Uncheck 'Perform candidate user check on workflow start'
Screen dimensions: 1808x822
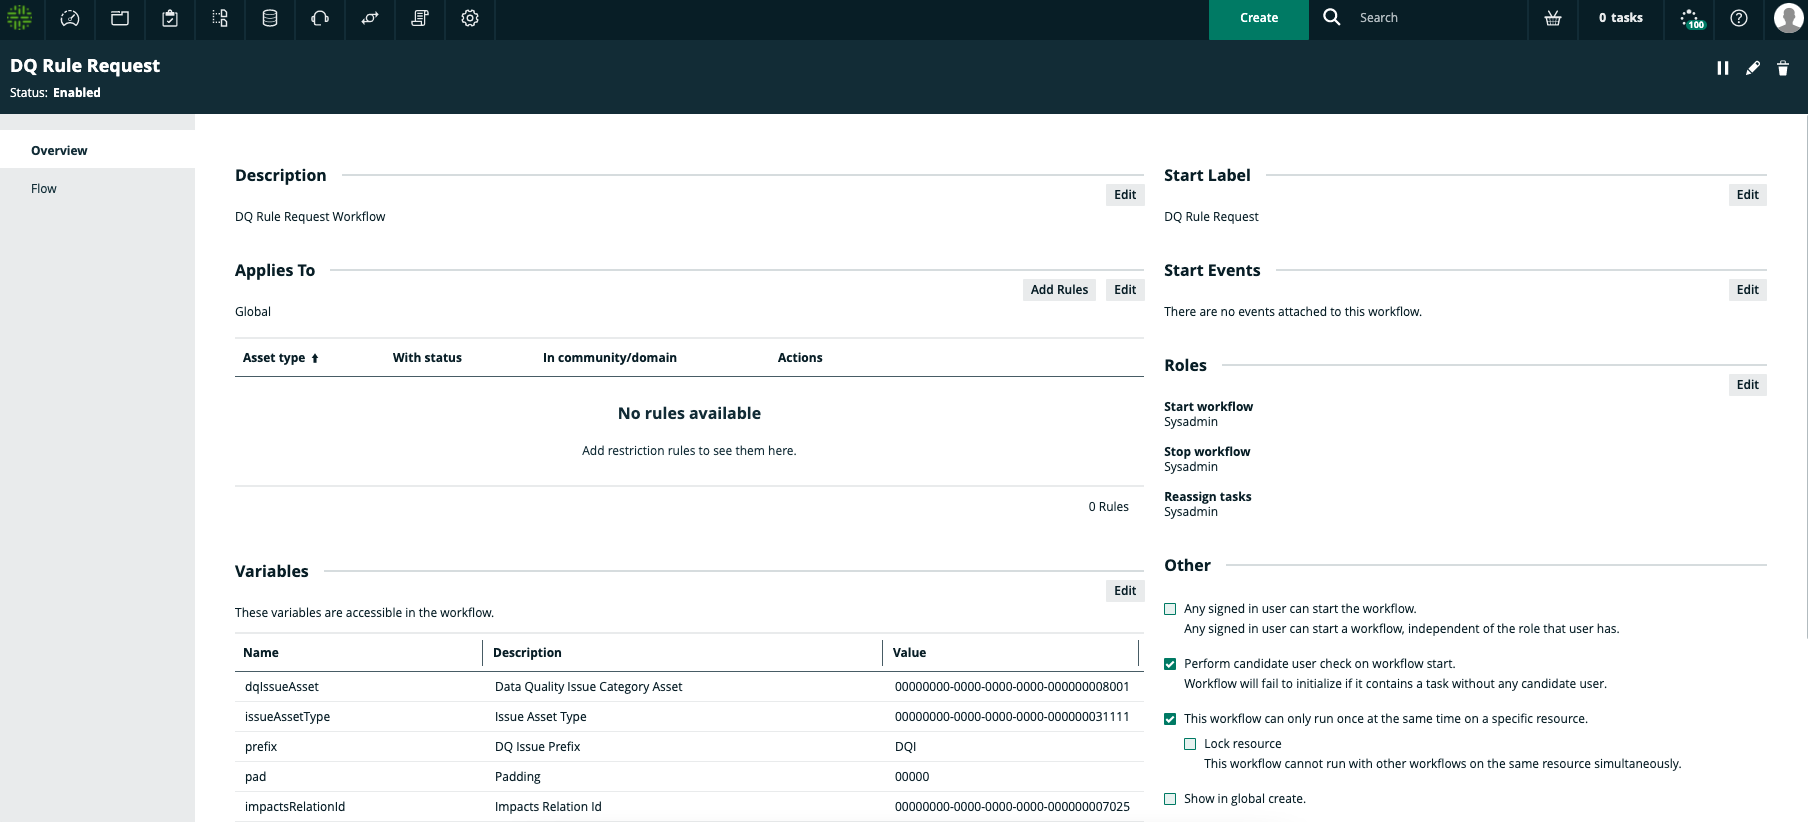click(x=1170, y=664)
